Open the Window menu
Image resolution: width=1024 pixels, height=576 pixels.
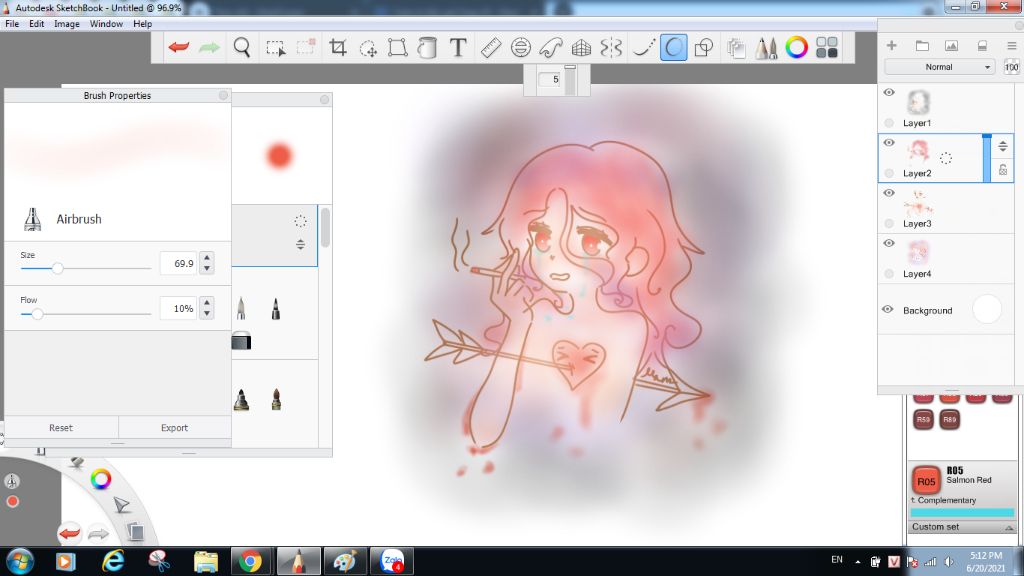tap(106, 24)
